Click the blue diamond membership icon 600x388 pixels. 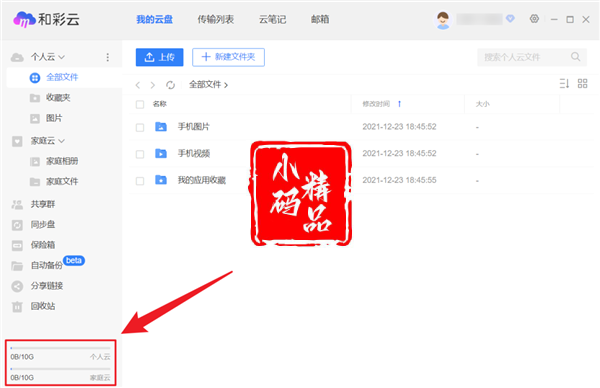coord(510,19)
